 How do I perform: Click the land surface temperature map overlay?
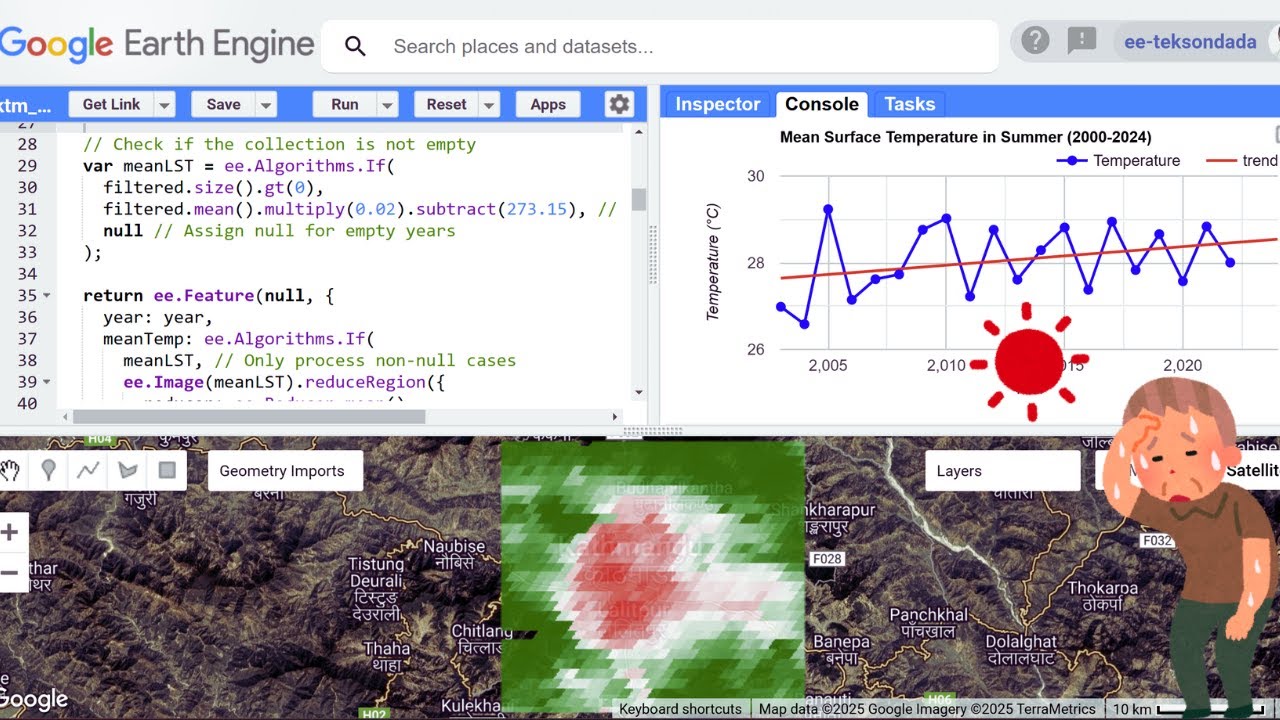pyautogui.click(x=652, y=575)
